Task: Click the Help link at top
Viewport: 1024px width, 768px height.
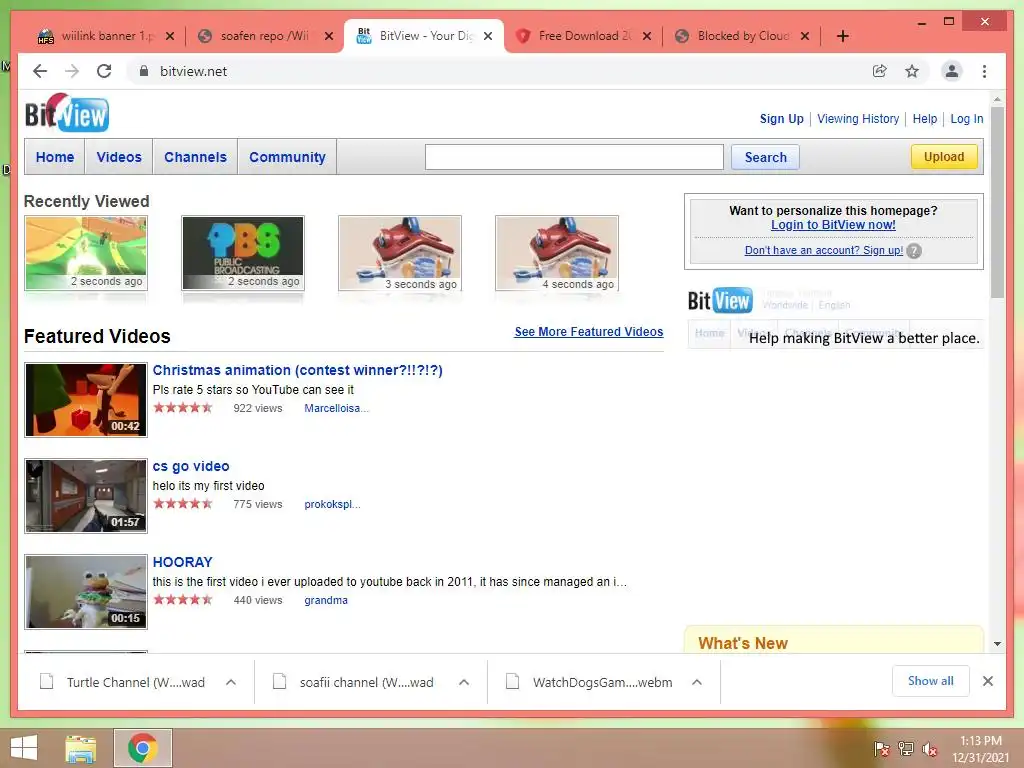Action: coord(925,119)
